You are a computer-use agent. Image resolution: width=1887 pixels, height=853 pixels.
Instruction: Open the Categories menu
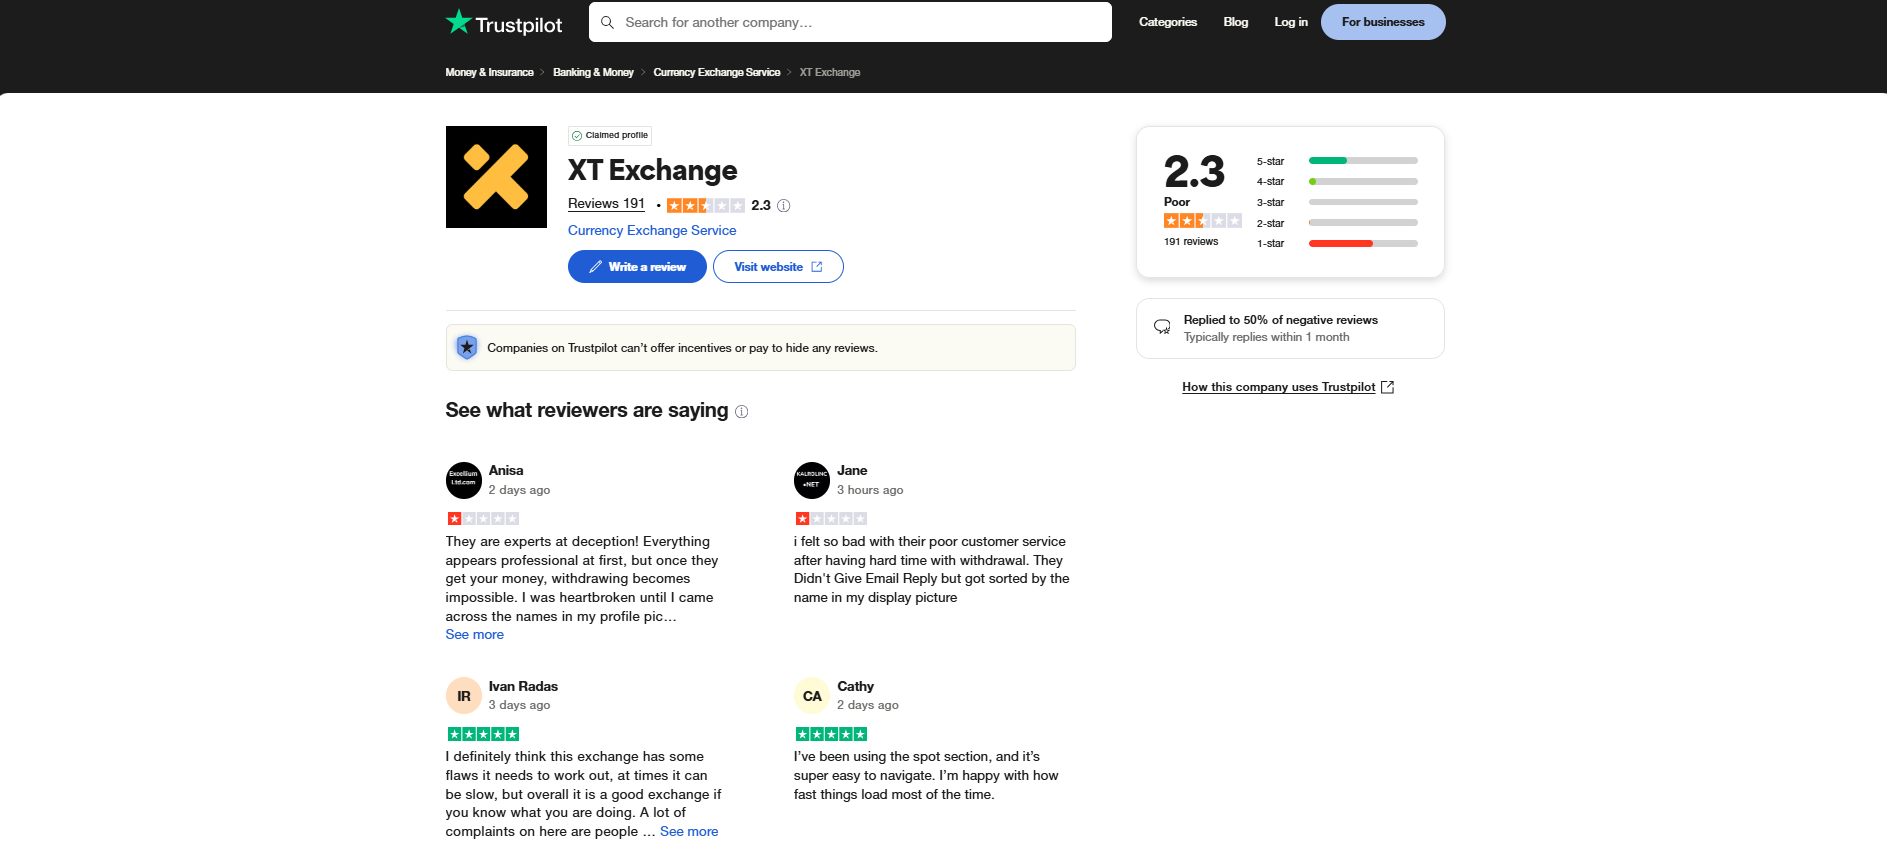point(1167,22)
